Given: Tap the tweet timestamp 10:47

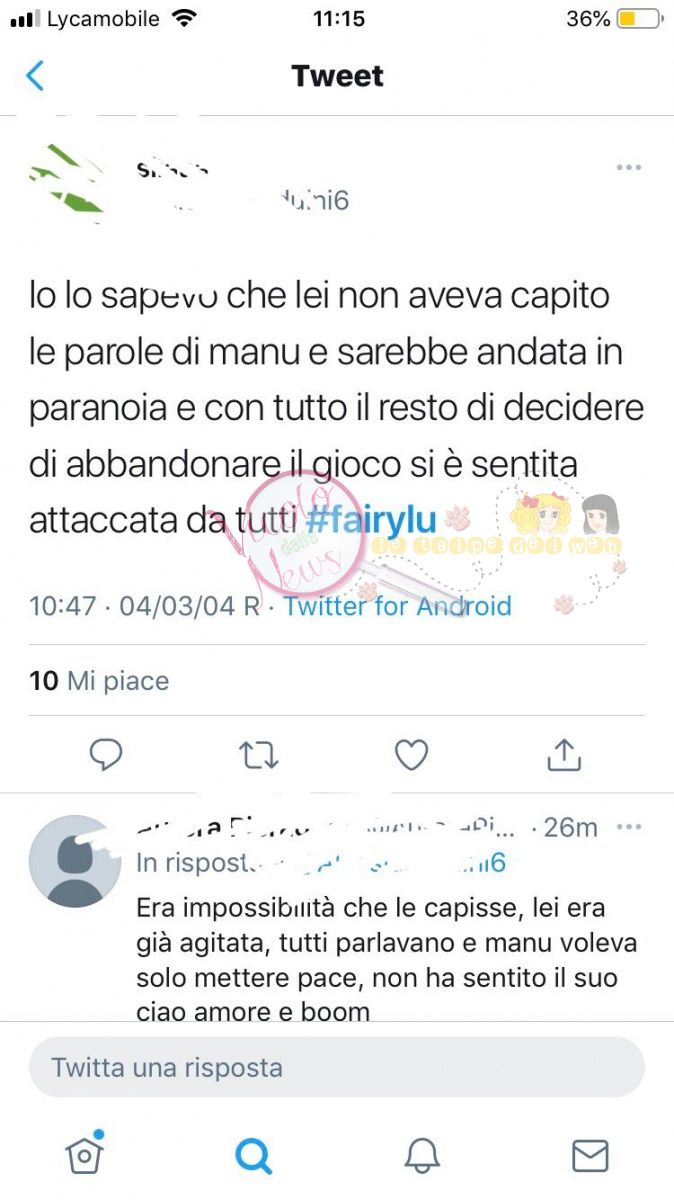Looking at the screenshot, I should point(63,606).
